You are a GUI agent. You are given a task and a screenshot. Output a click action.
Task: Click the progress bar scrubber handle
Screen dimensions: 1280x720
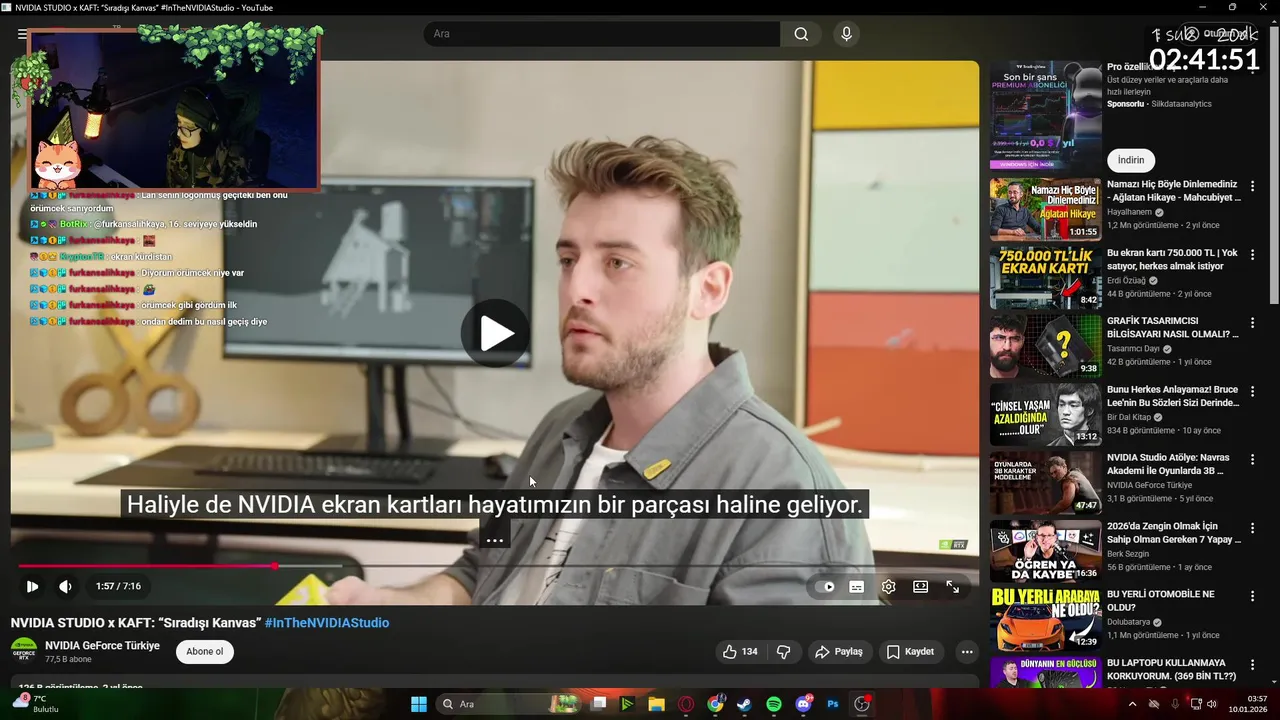(275, 566)
